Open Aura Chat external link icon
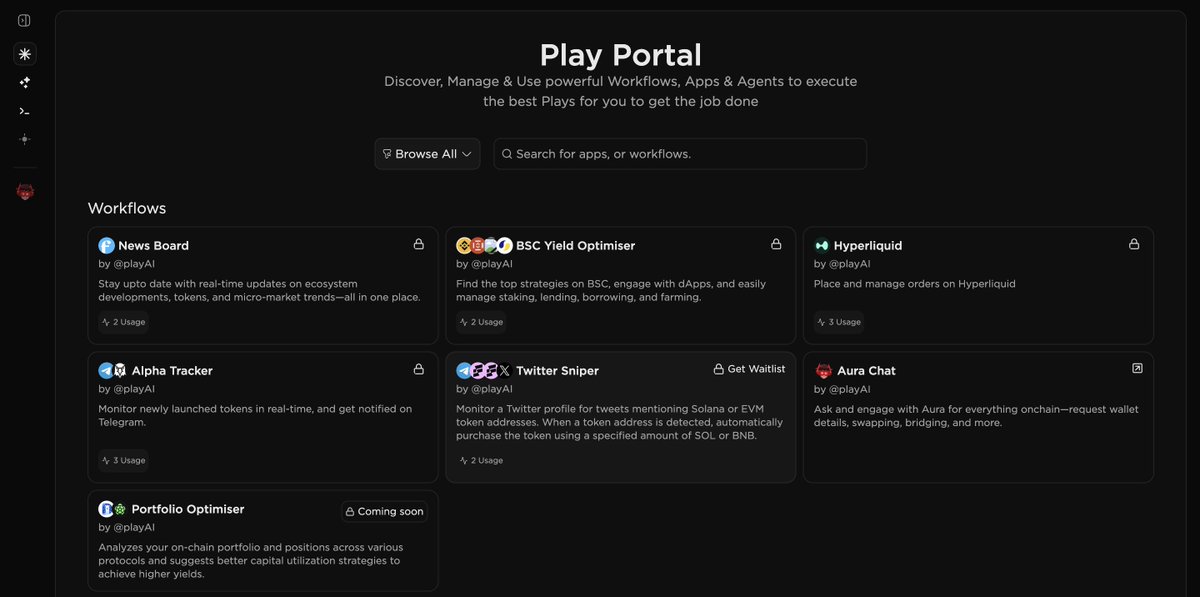1200x597 pixels. [x=1137, y=369]
